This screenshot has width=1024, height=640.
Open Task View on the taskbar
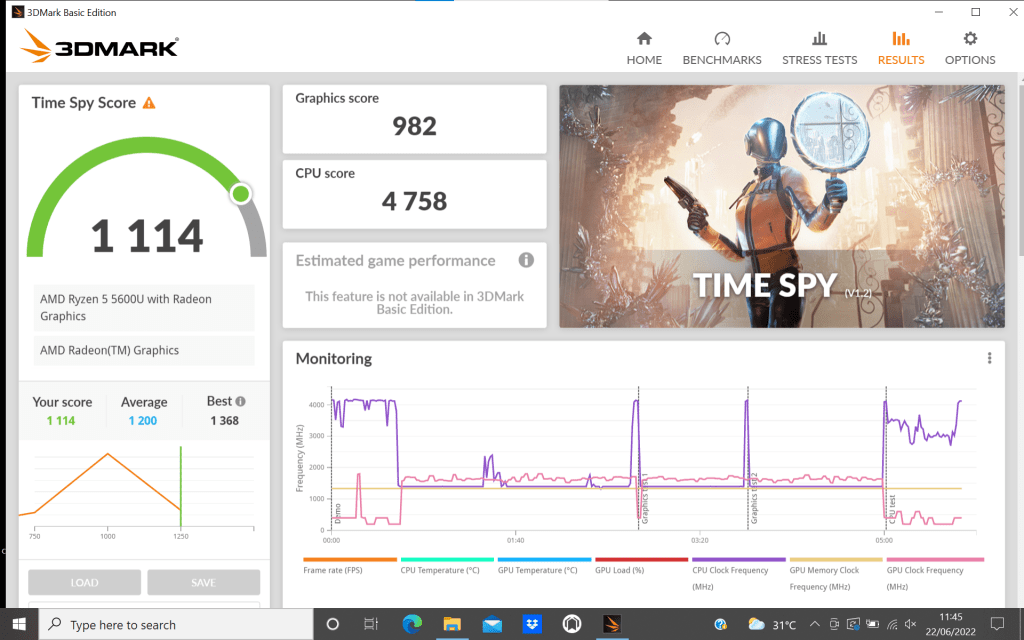[x=371, y=624]
